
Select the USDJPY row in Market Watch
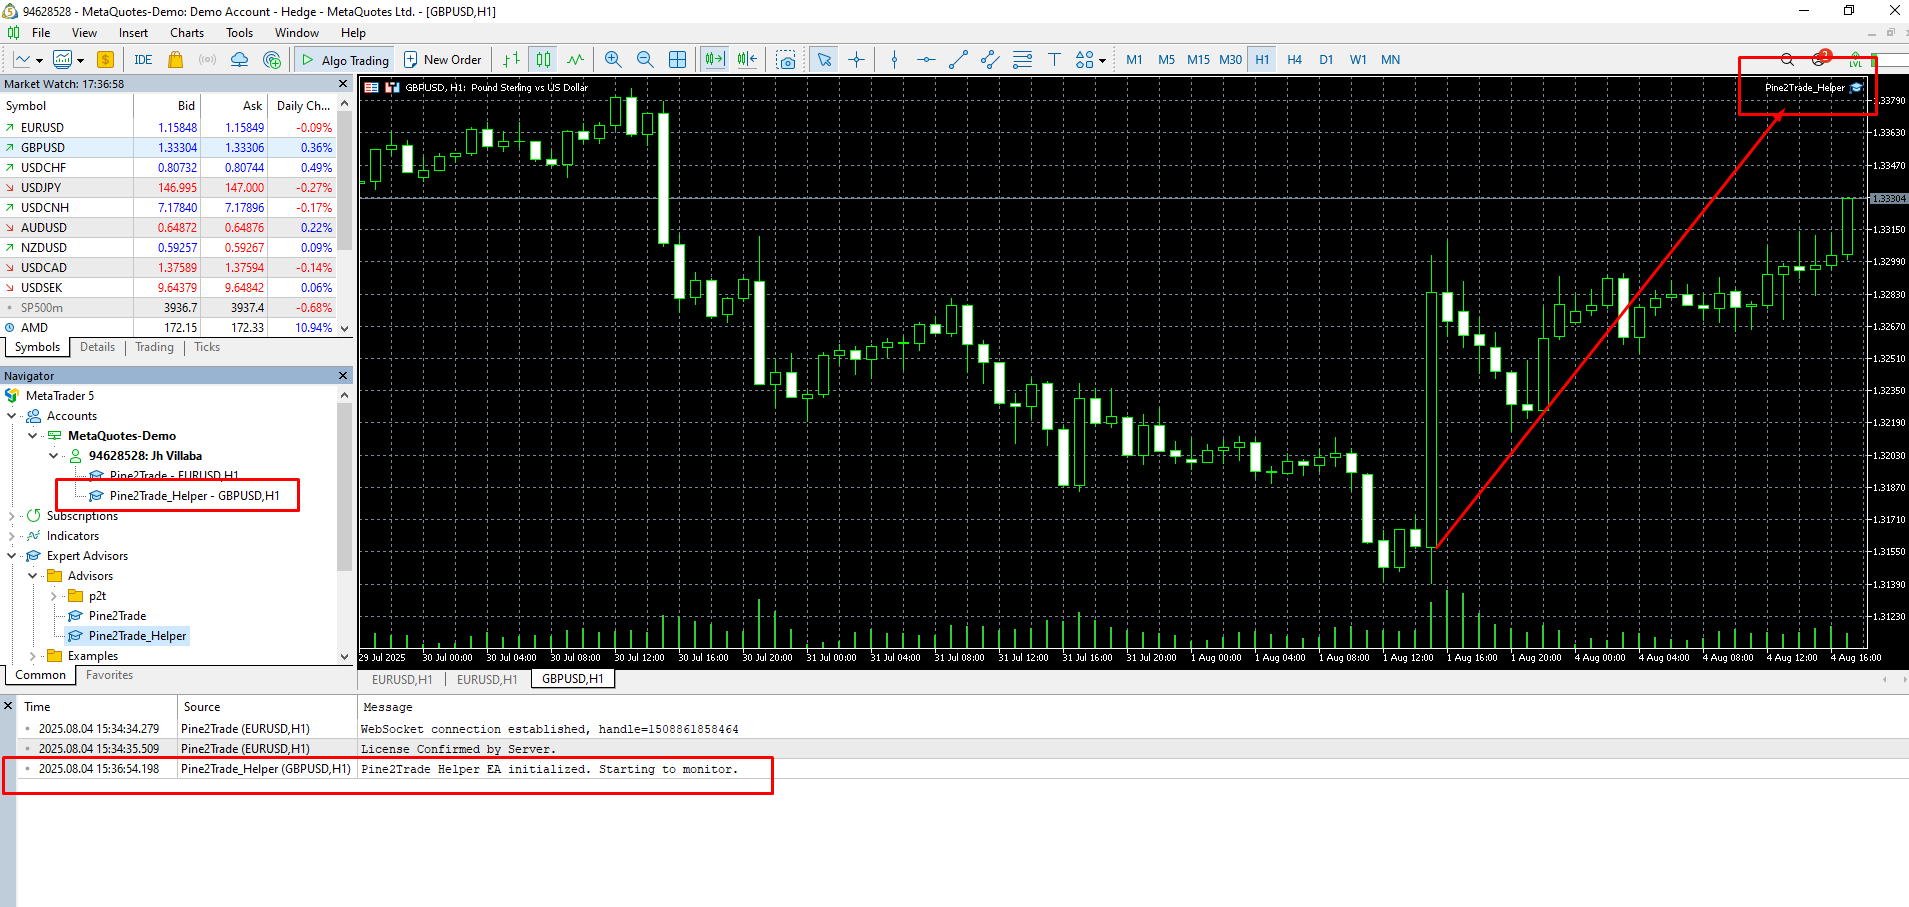click(x=42, y=188)
